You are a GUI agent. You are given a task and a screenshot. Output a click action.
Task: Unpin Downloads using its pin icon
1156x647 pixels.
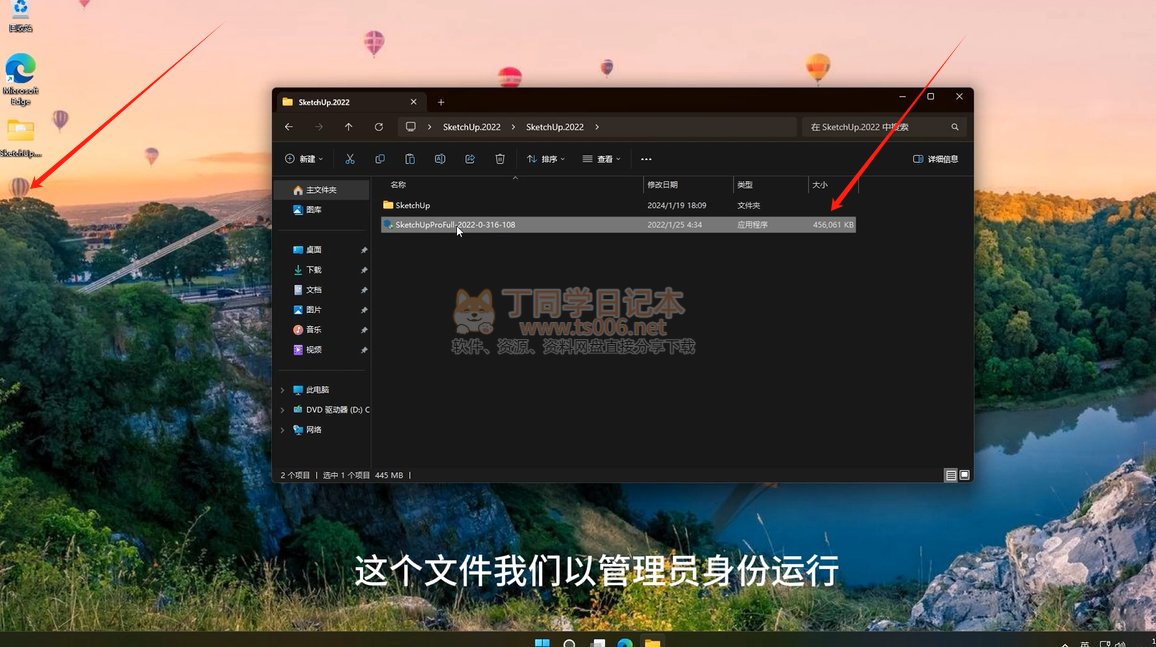coord(363,270)
